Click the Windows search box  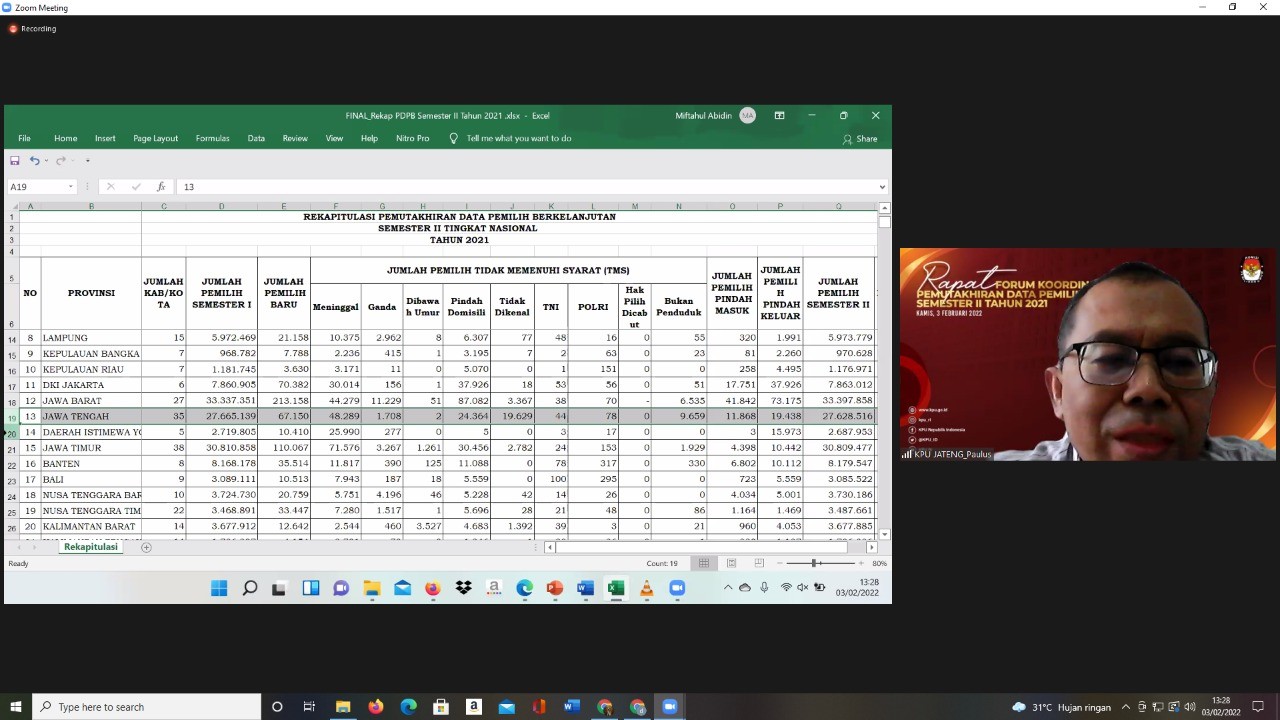click(145, 707)
